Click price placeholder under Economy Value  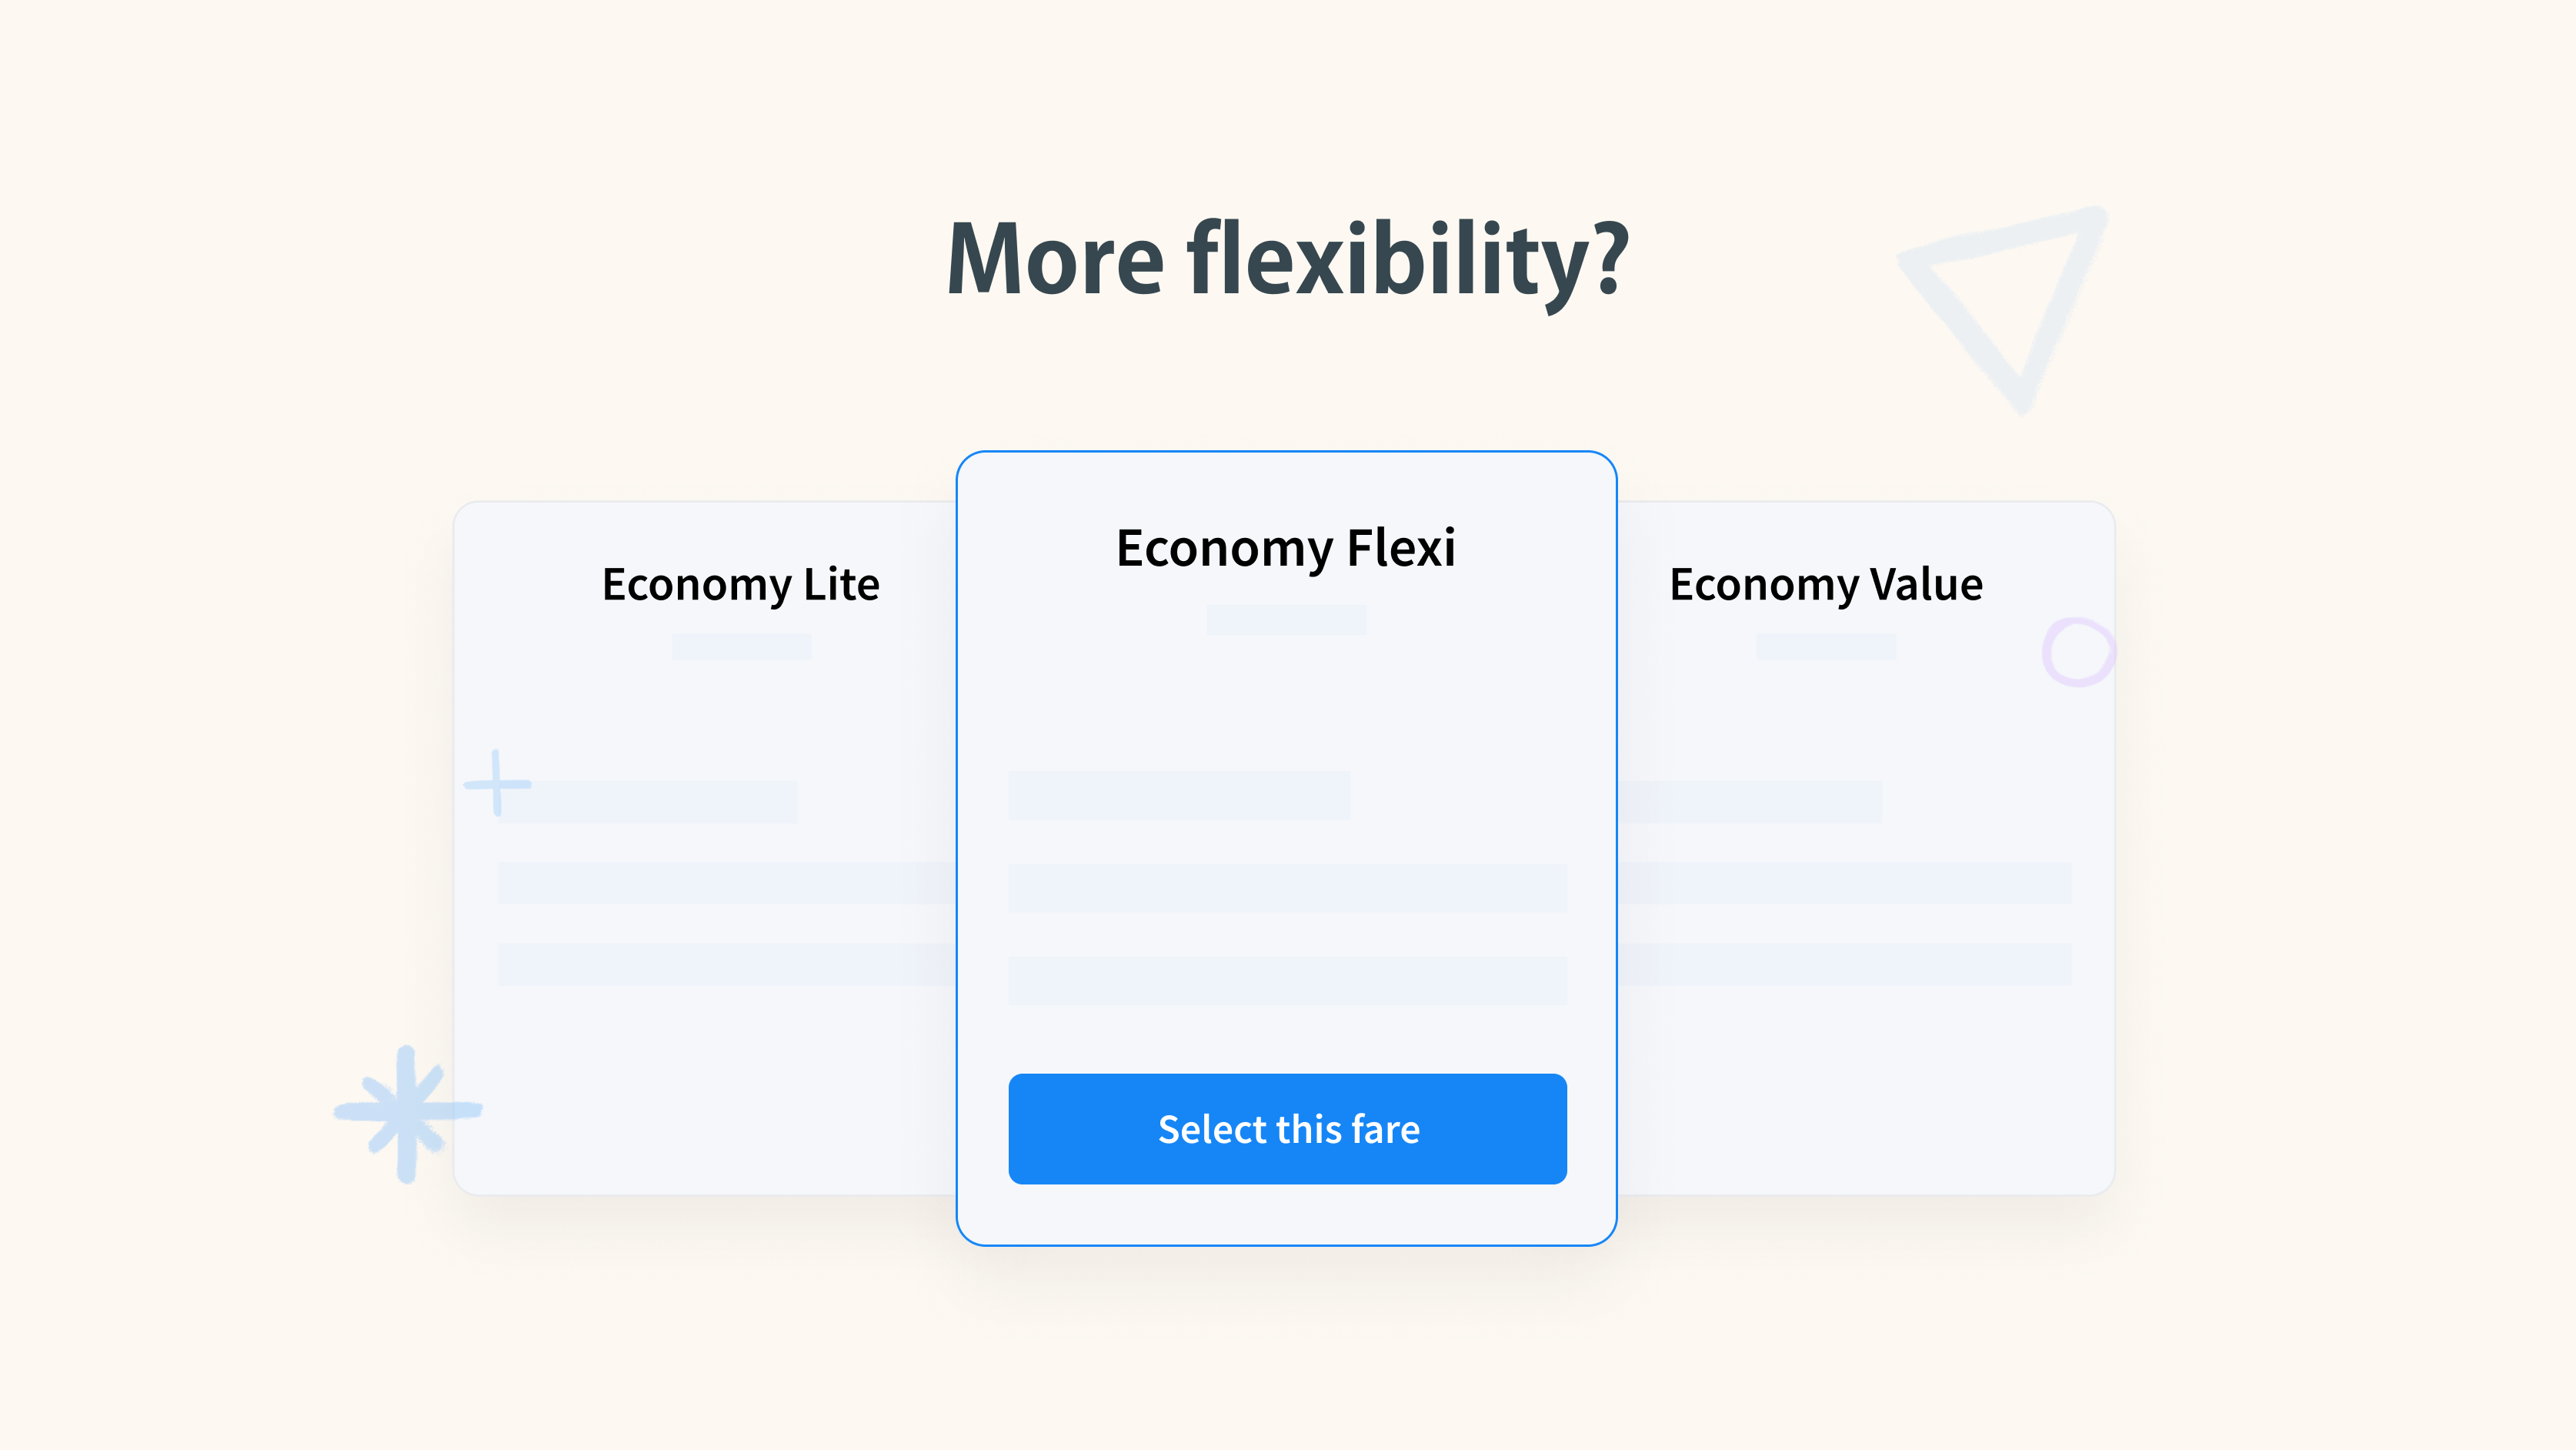tap(1826, 647)
